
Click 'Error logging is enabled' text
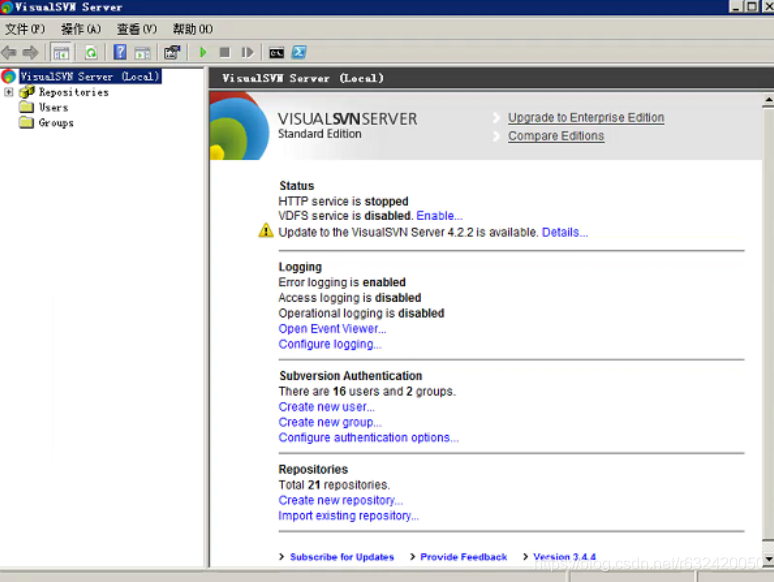[x=342, y=282]
